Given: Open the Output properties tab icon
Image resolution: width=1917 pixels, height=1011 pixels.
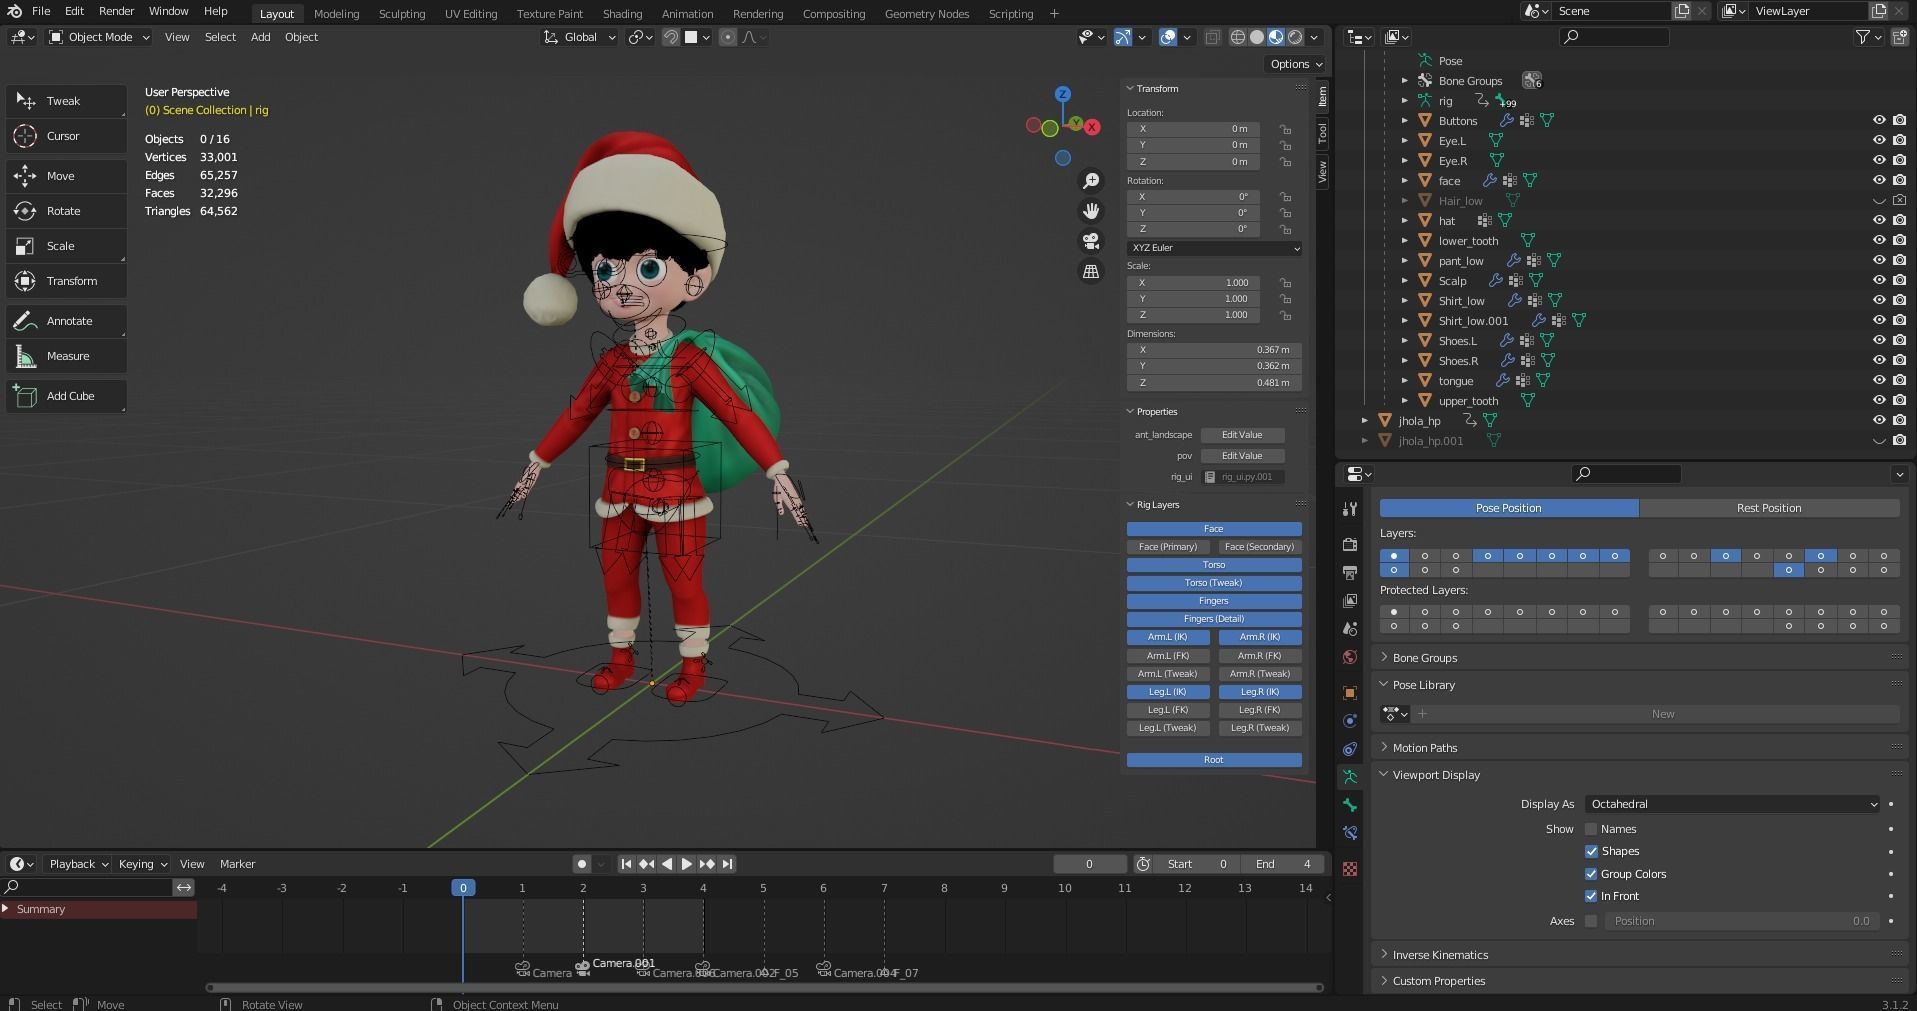Looking at the screenshot, I should (1350, 572).
